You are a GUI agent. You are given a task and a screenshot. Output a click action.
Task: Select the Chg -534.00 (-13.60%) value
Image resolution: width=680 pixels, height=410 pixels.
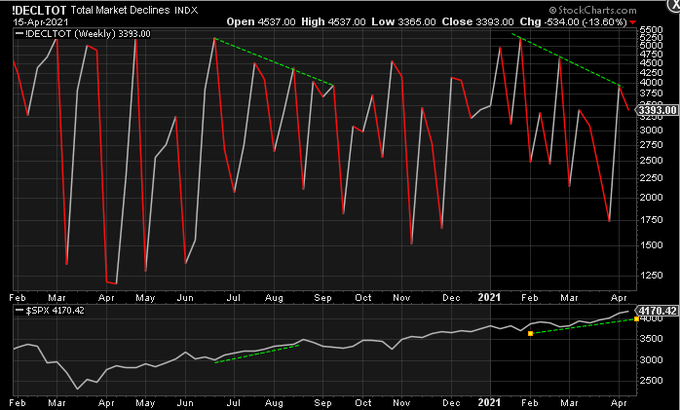(x=573, y=22)
